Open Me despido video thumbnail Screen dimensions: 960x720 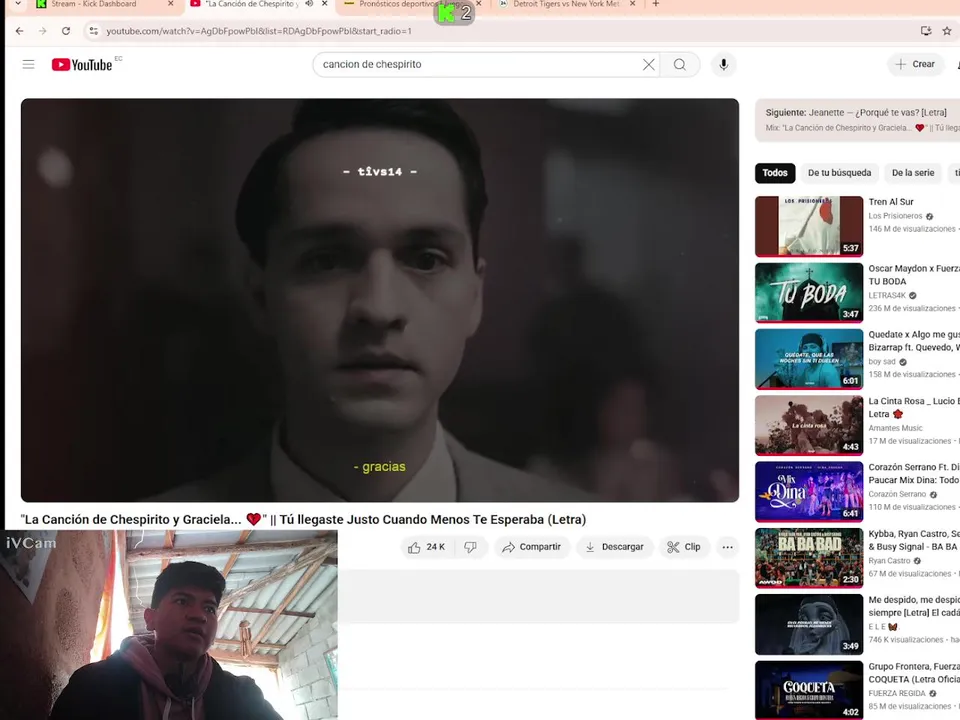[809, 624]
